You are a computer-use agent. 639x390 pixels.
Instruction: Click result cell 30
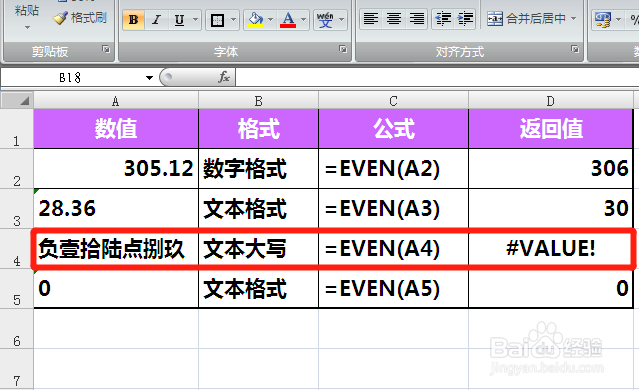pos(551,208)
